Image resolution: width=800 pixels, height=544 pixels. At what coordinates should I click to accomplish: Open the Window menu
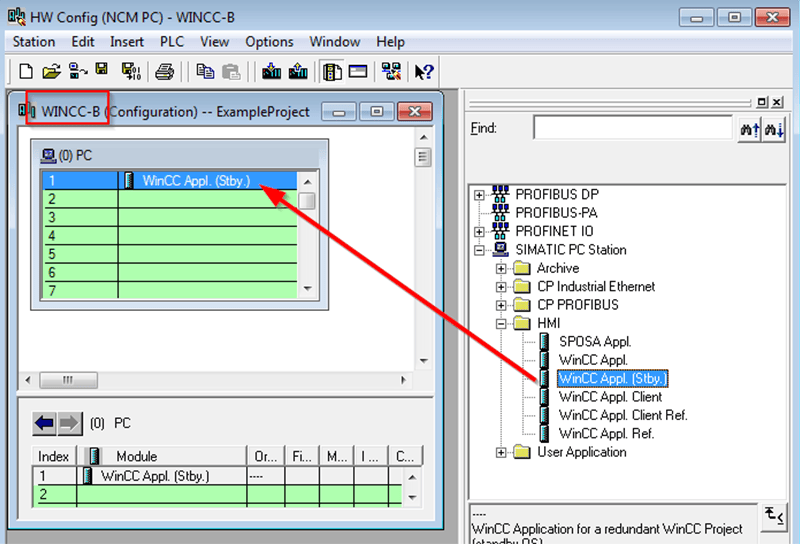pyautogui.click(x=335, y=42)
